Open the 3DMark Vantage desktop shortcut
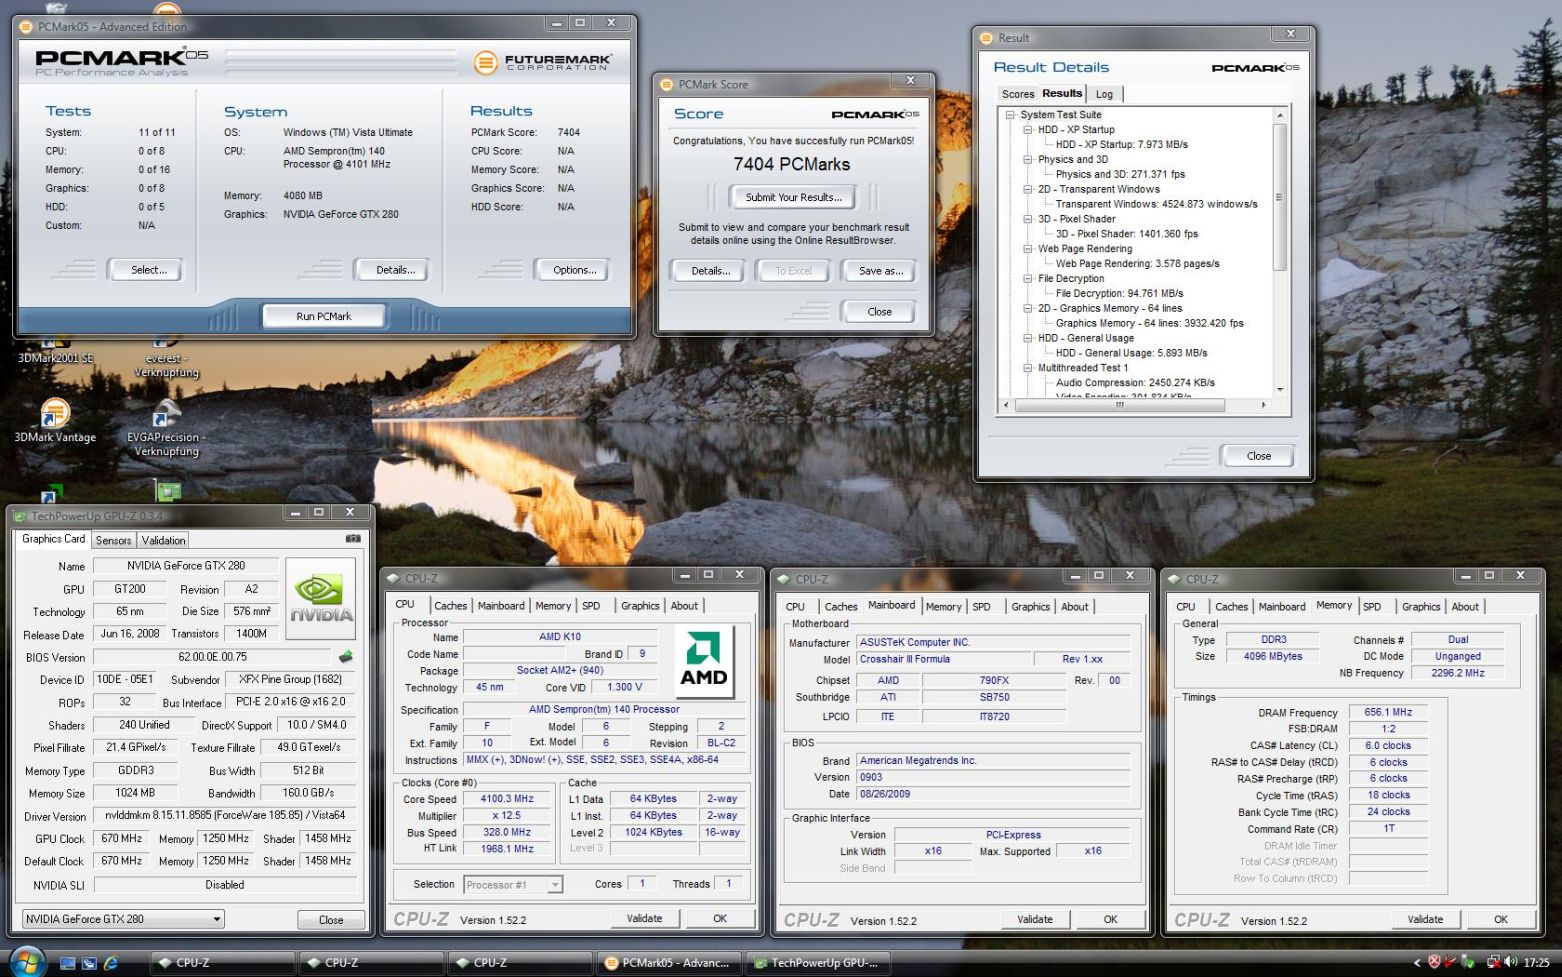 pyautogui.click(x=55, y=421)
